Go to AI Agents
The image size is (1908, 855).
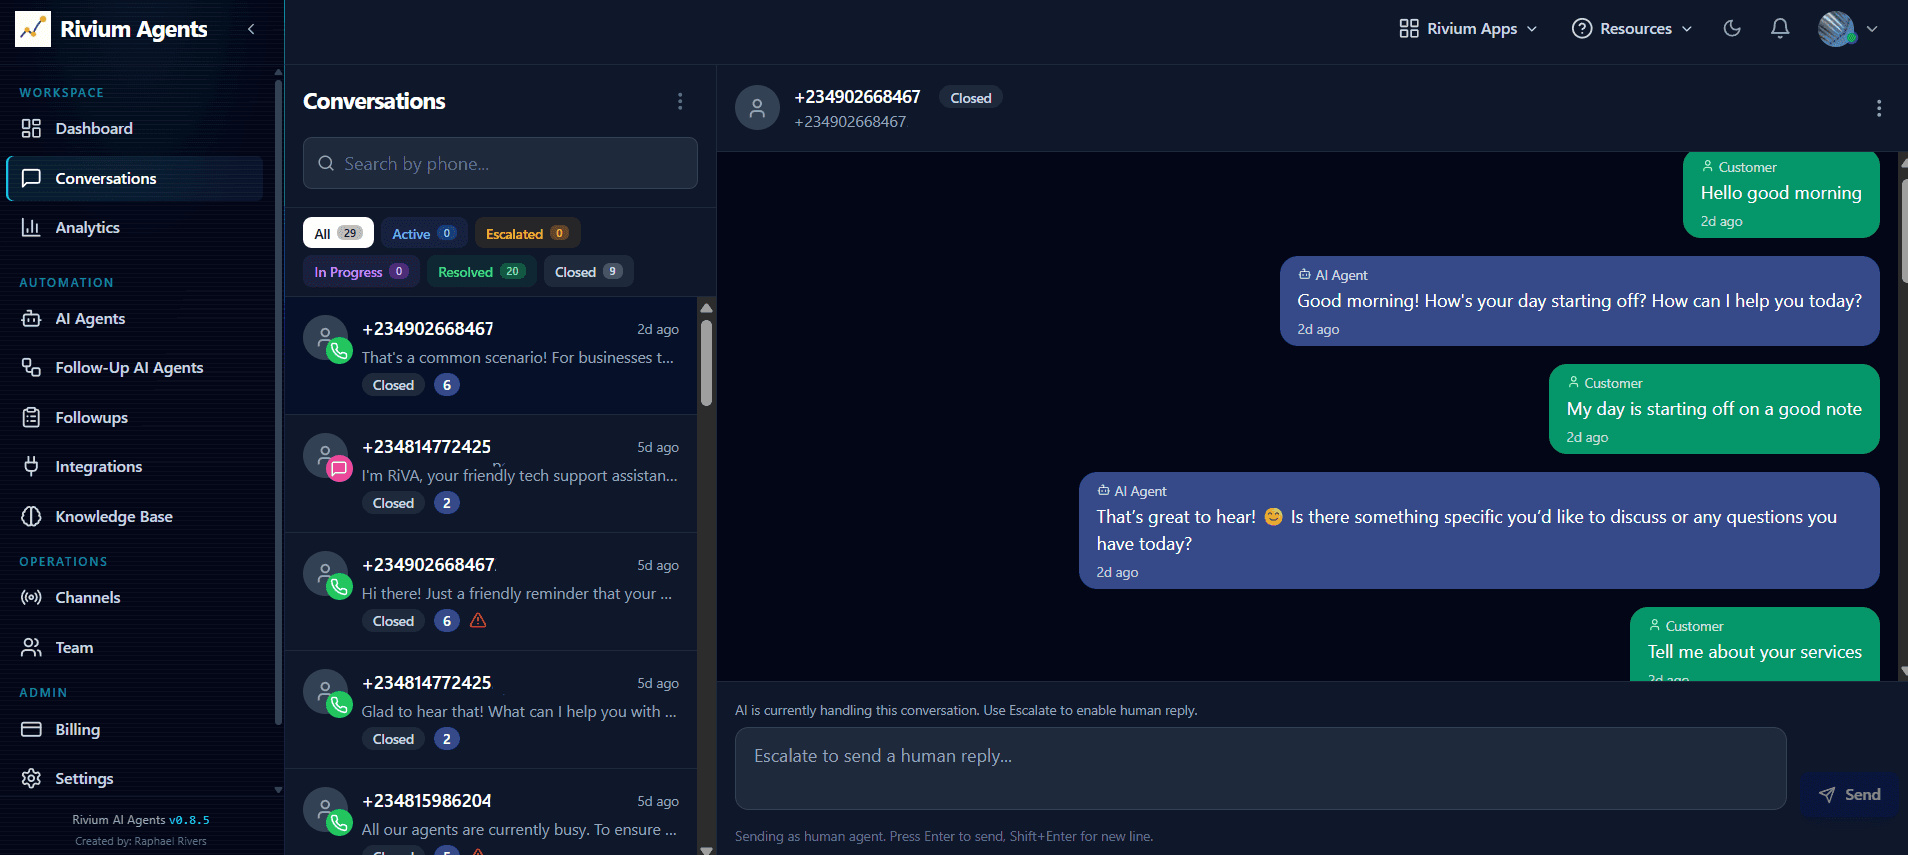click(134, 318)
